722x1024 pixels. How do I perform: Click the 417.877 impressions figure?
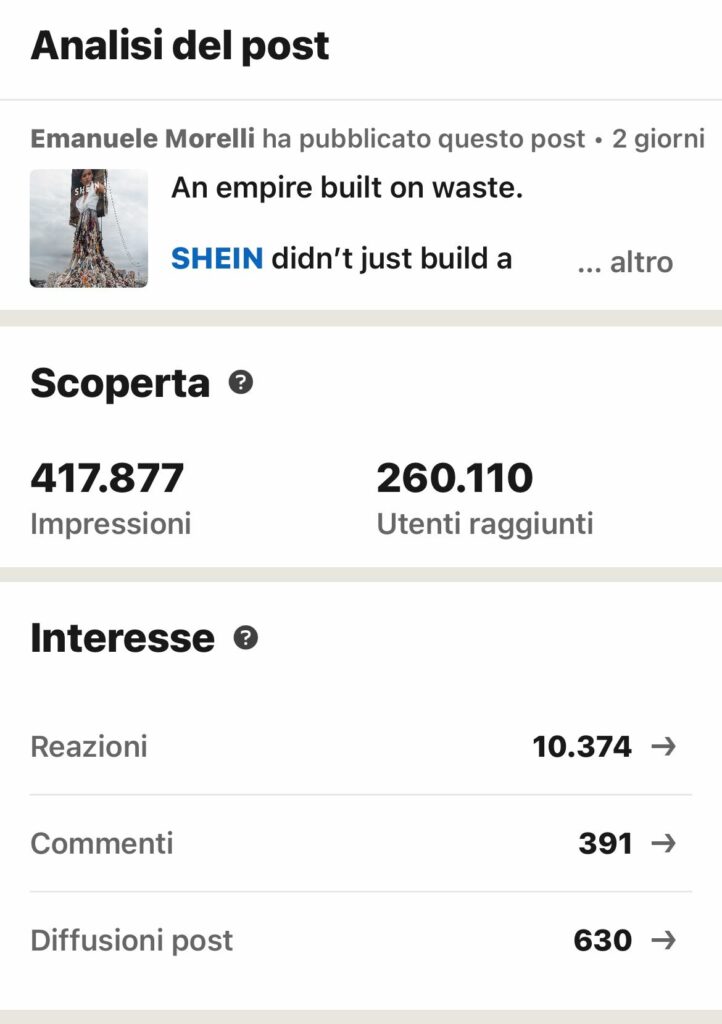[x=107, y=478]
